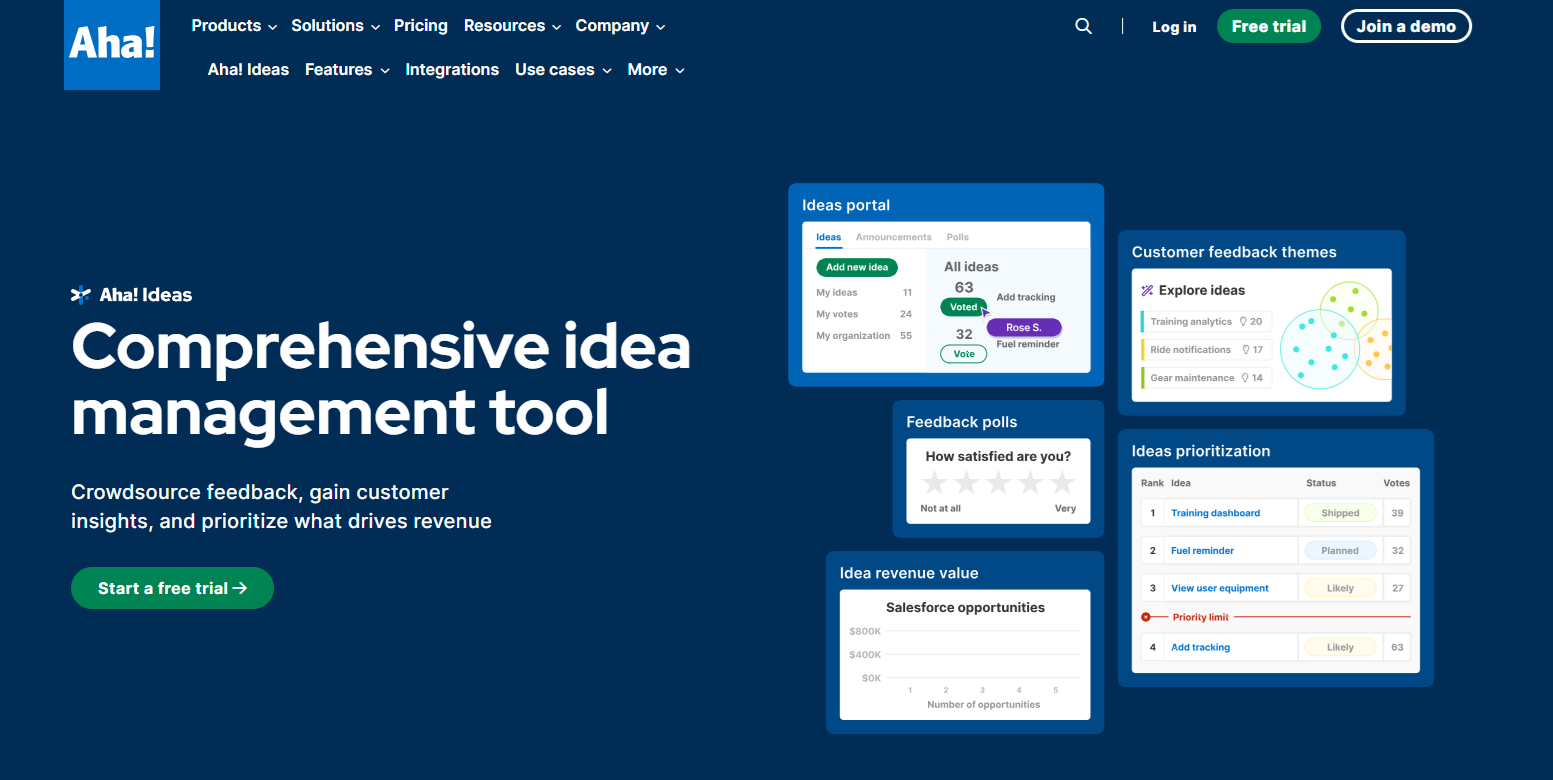Expand the Features submenu
The width and height of the screenshot is (1553, 780).
(x=347, y=70)
